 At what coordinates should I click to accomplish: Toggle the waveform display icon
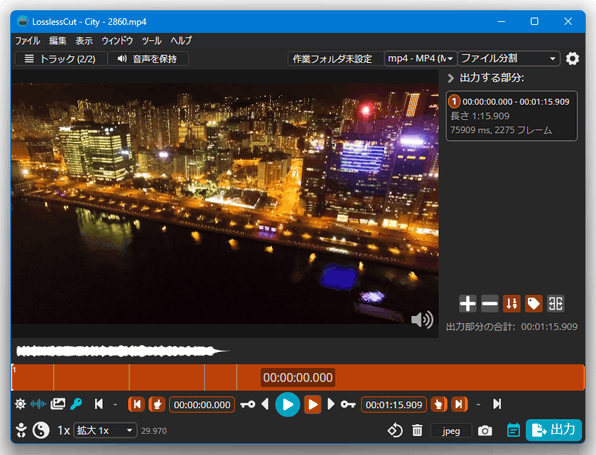click(38, 404)
